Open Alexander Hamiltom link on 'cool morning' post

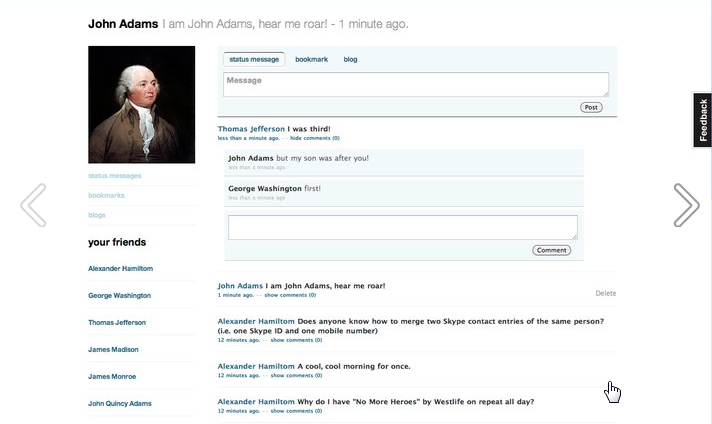click(x=256, y=366)
